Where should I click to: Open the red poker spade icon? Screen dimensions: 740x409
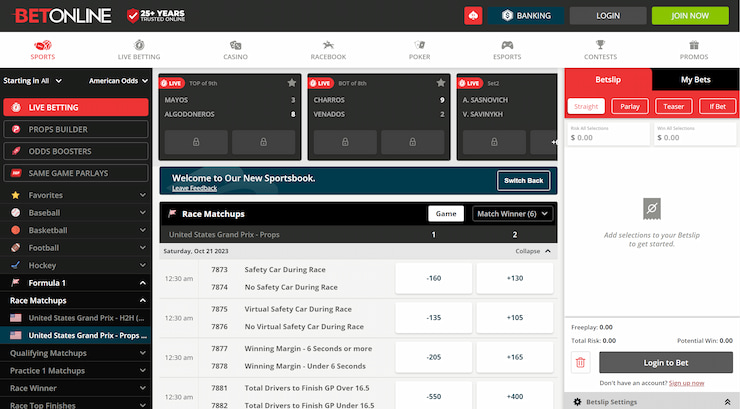473,16
